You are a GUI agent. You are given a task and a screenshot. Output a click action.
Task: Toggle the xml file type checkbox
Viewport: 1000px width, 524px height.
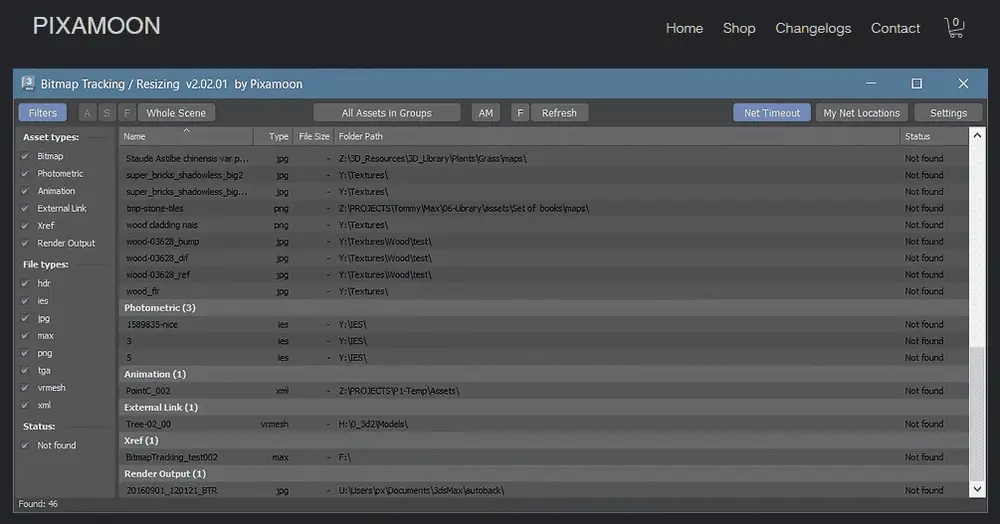[25, 405]
